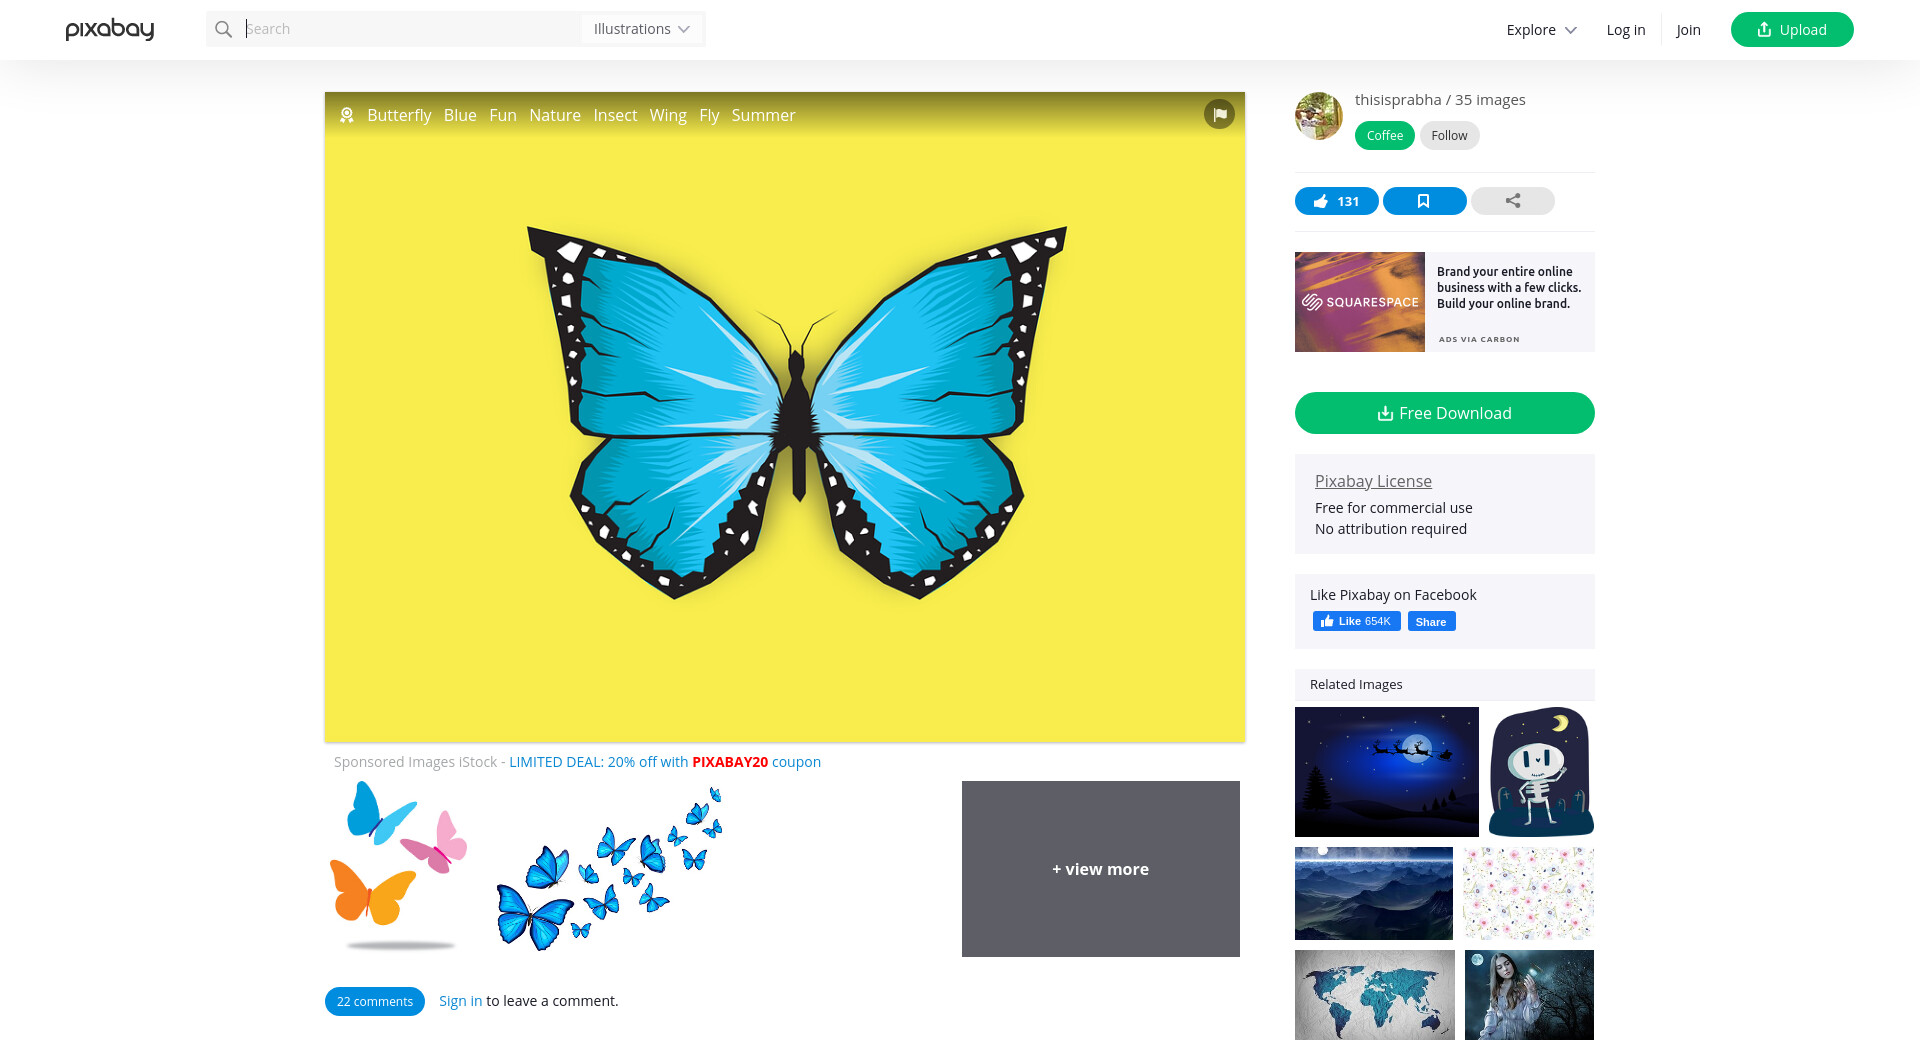Open thisisprabha's profile avatar

pos(1319,116)
